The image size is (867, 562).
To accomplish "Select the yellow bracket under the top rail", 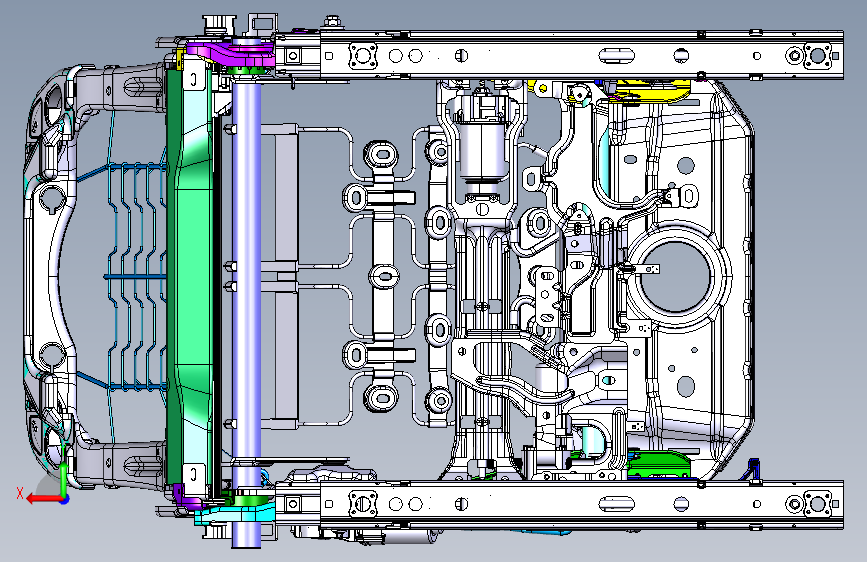I will point(652,91).
